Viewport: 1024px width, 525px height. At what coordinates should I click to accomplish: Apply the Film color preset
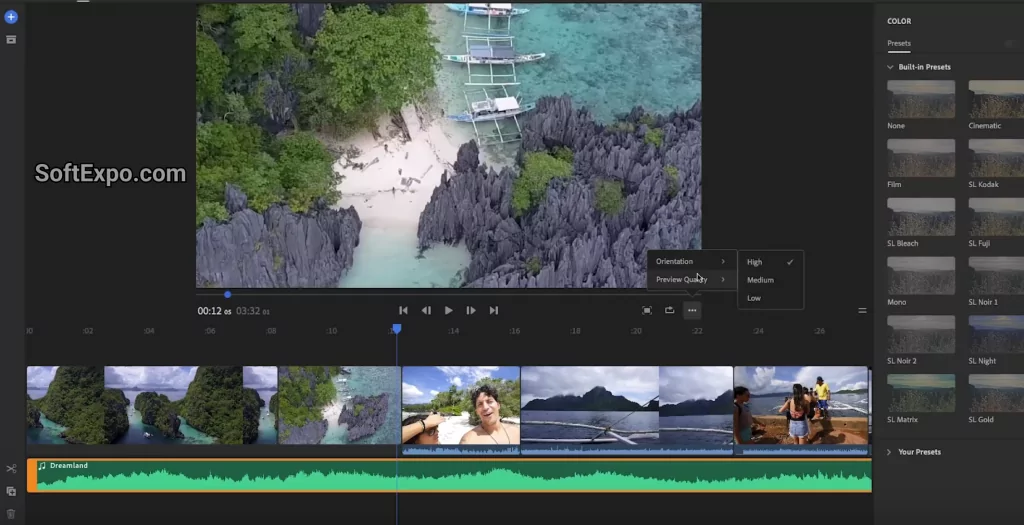(921, 158)
